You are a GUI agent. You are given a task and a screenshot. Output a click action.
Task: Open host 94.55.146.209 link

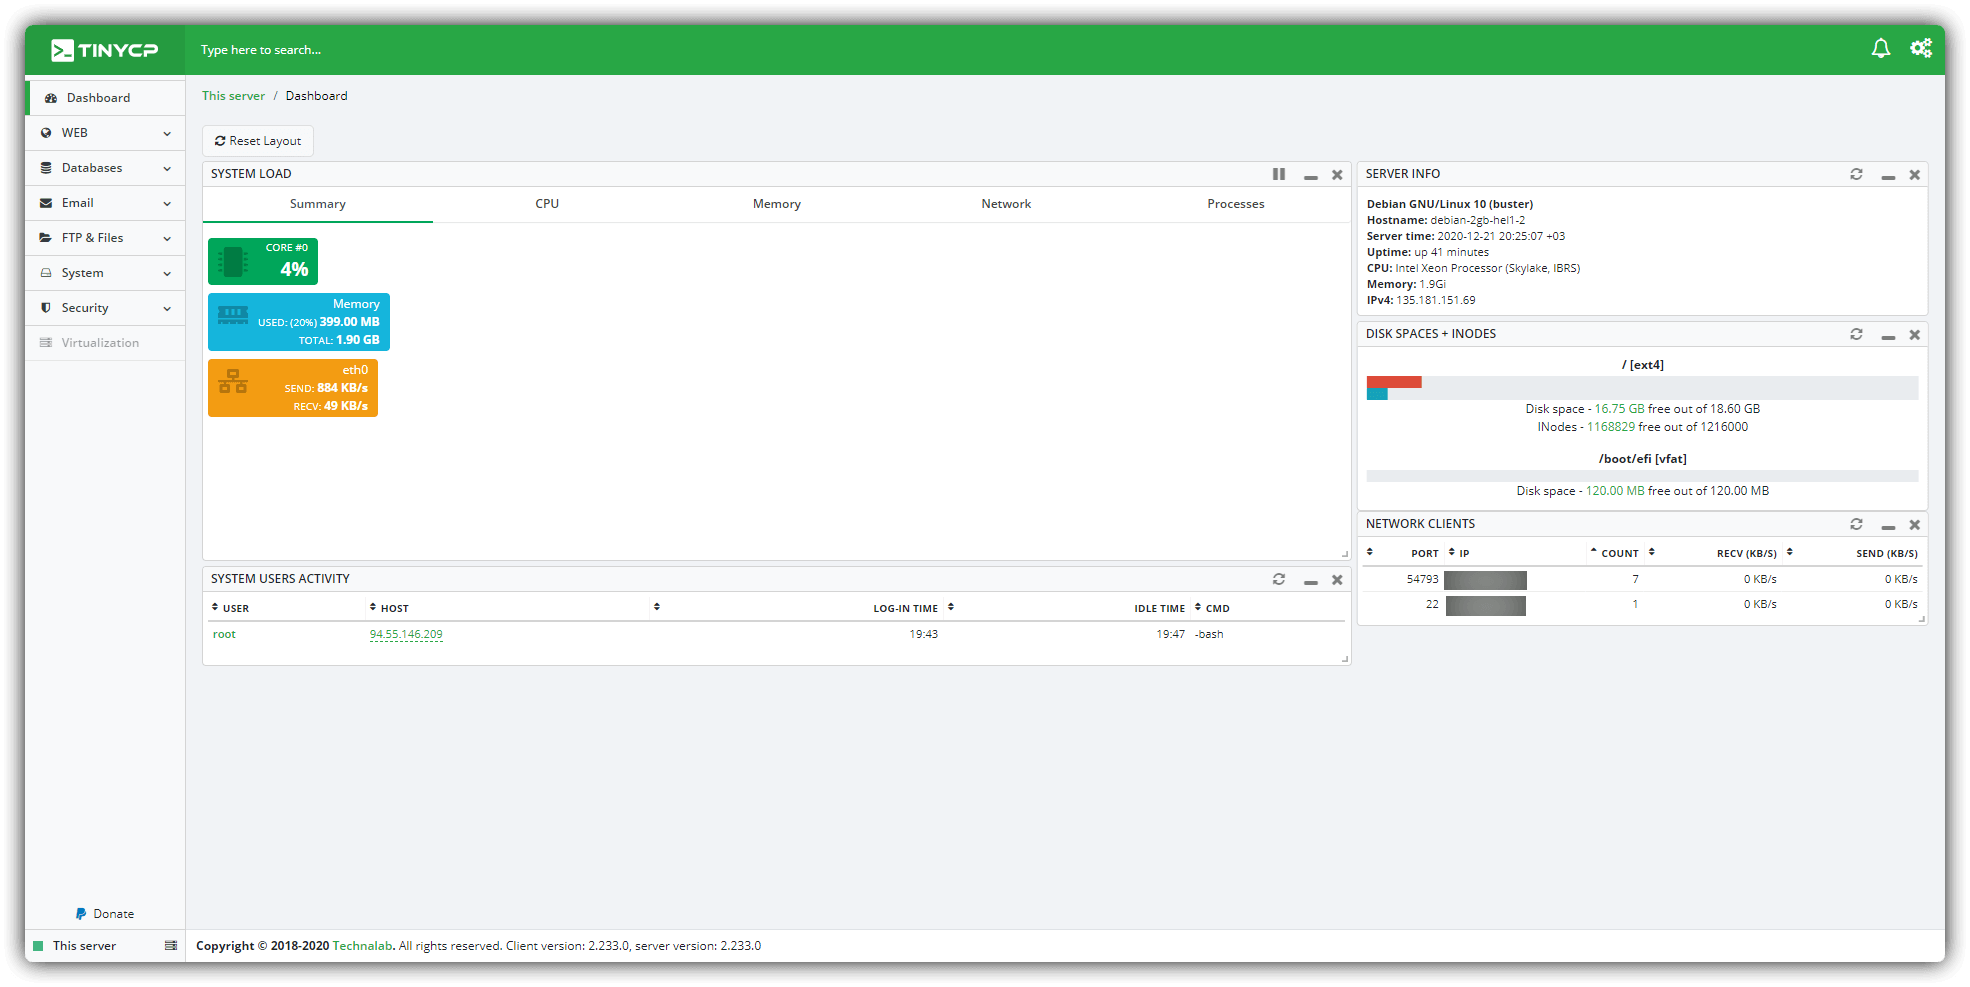click(x=406, y=634)
